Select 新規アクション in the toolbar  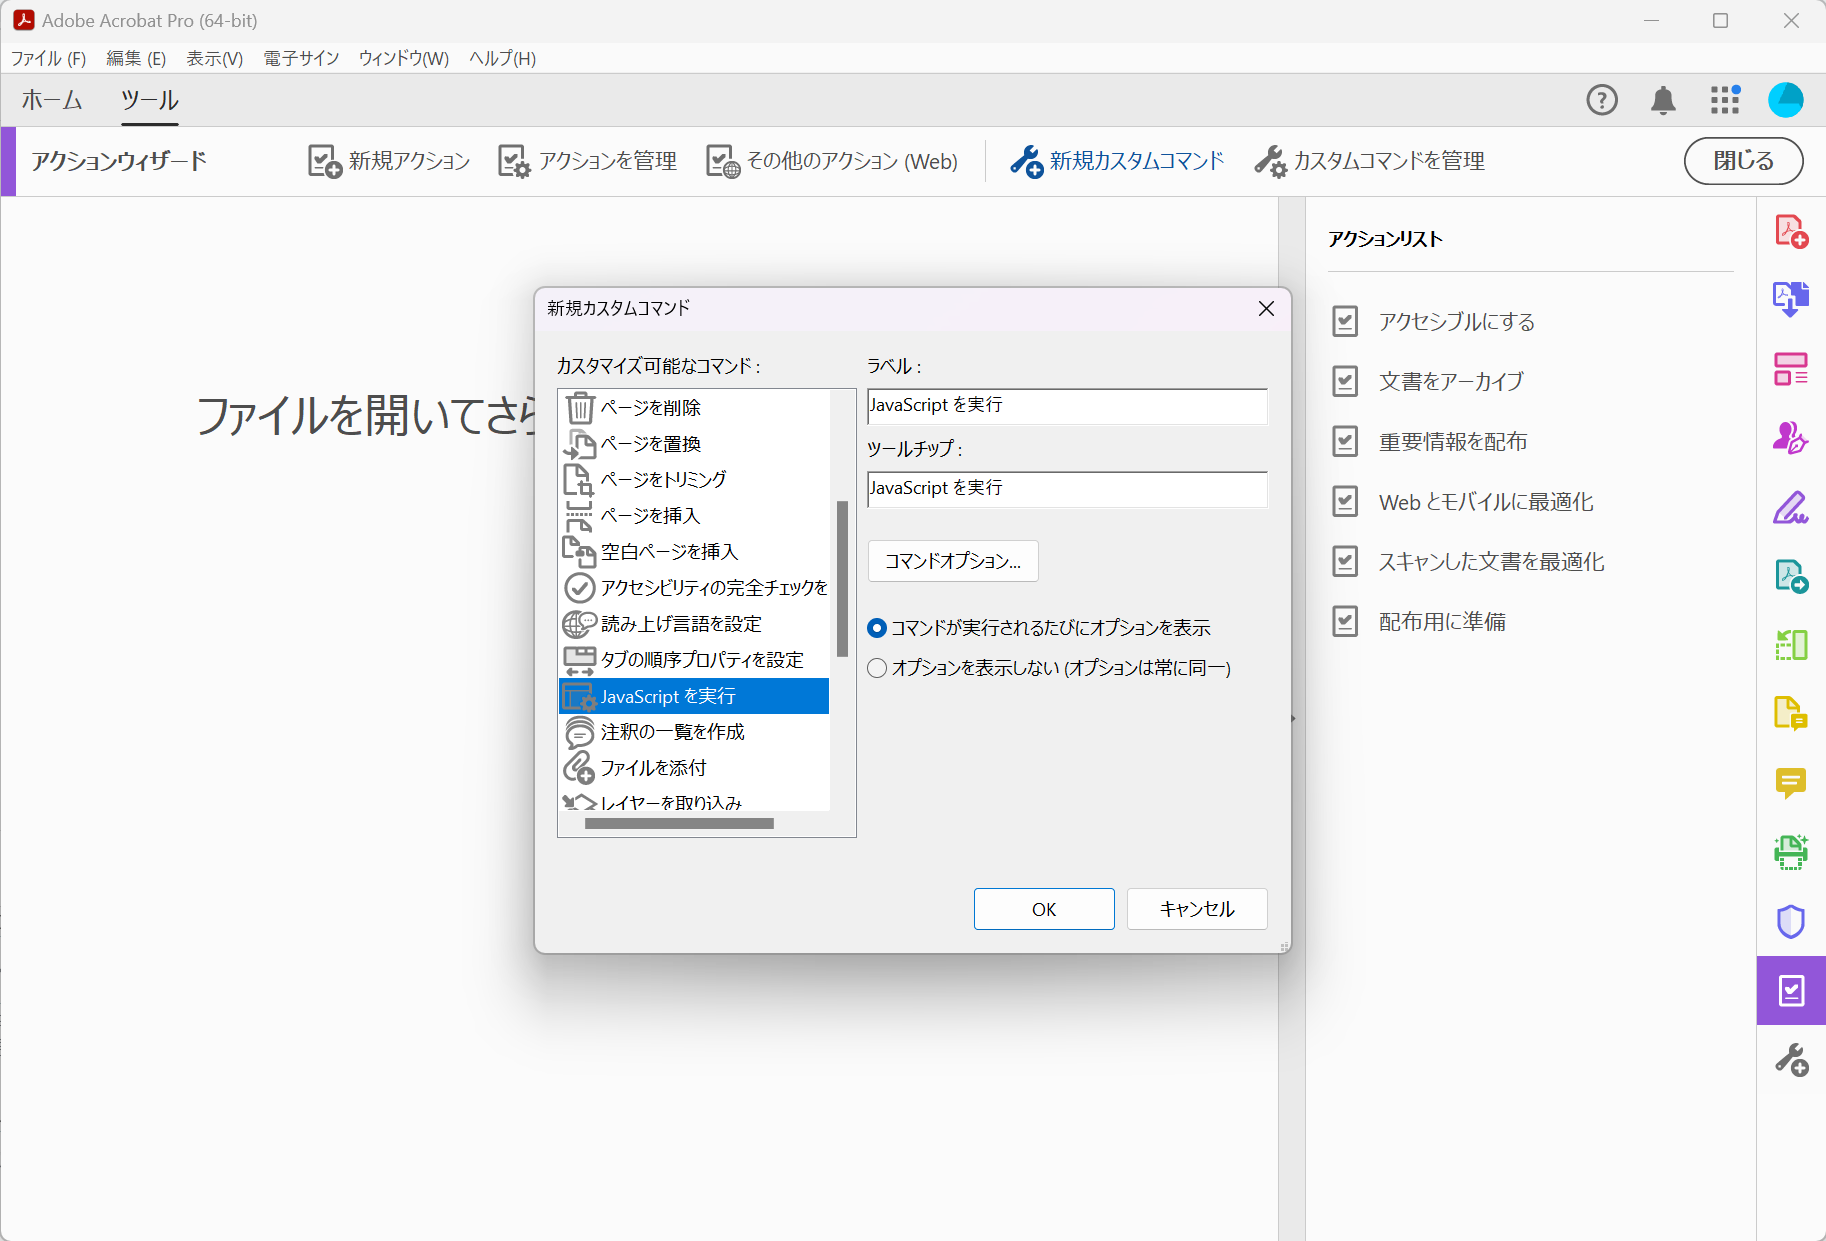tap(389, 161)
